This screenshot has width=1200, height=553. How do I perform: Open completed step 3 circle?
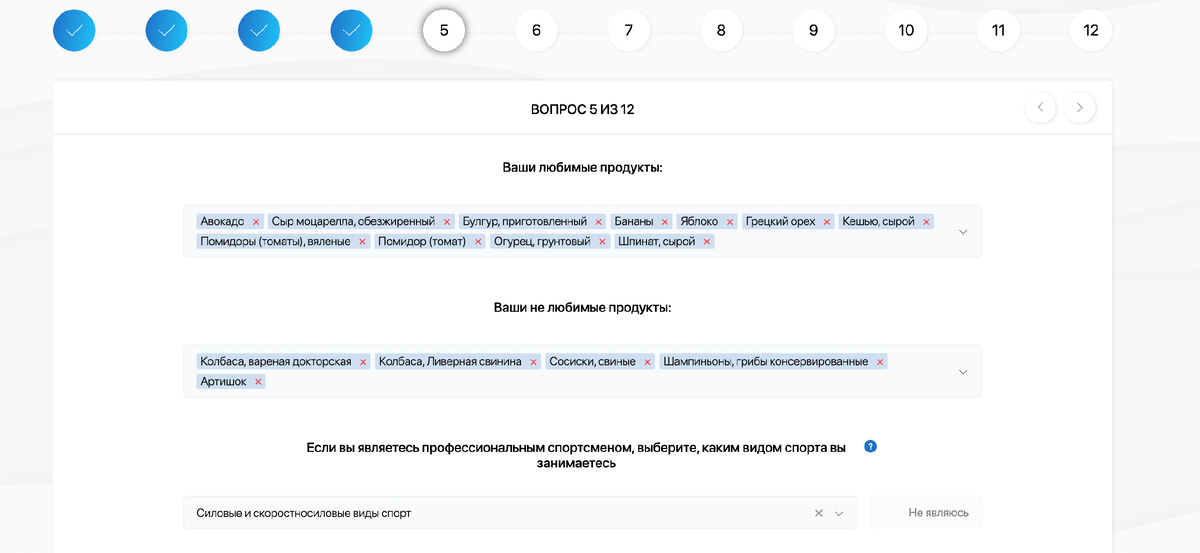(259, 30)
